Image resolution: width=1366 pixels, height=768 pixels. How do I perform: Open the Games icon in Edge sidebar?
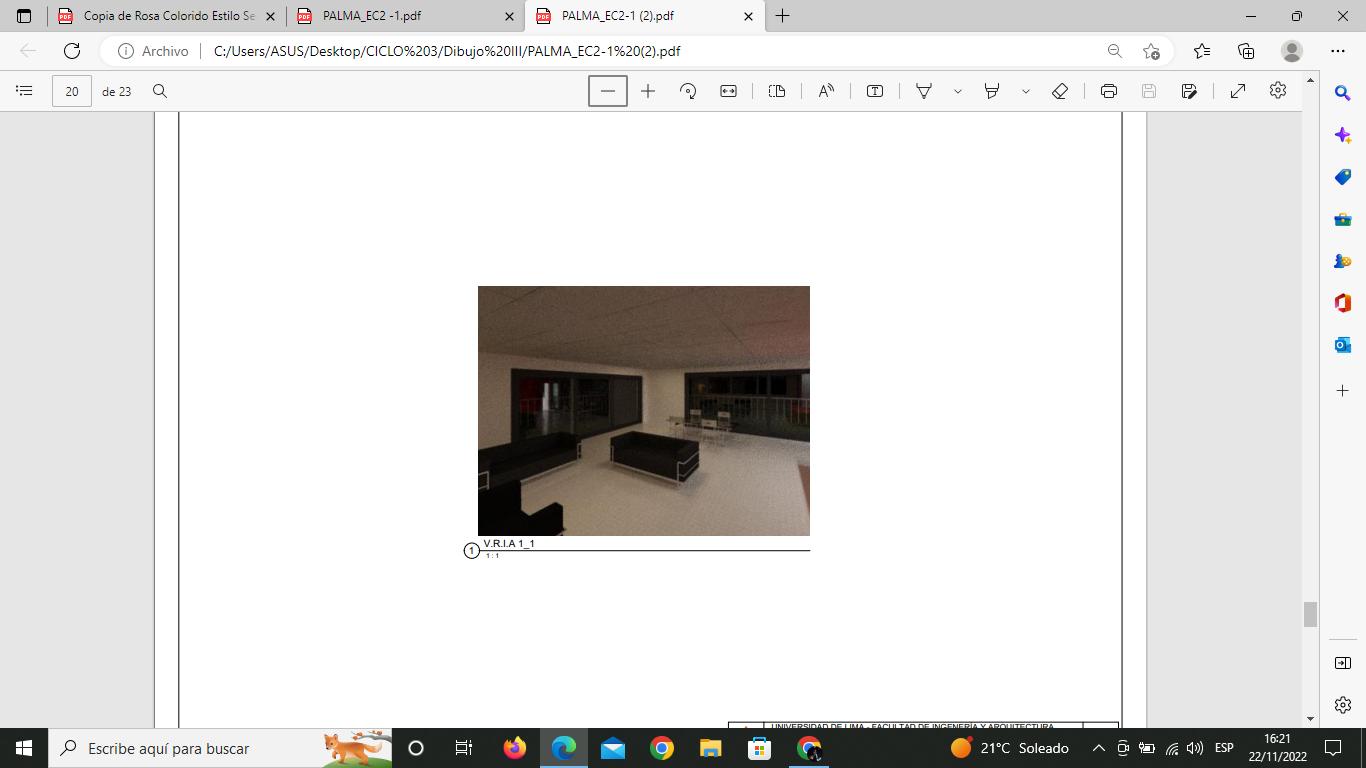[x=1343, y=261]
